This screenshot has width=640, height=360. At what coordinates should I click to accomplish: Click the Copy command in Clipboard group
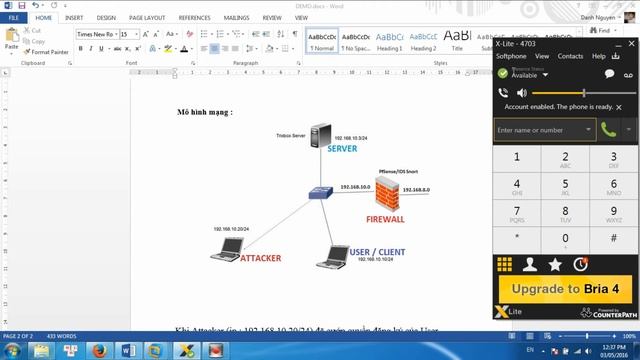click(34, 41)
